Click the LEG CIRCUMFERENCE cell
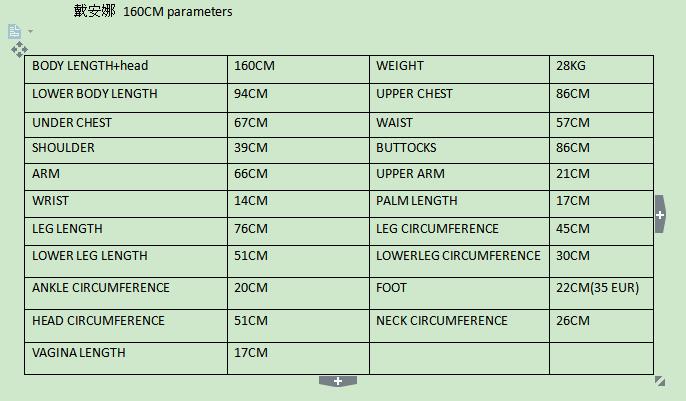 pyautogui.click(x=459, y=231)
